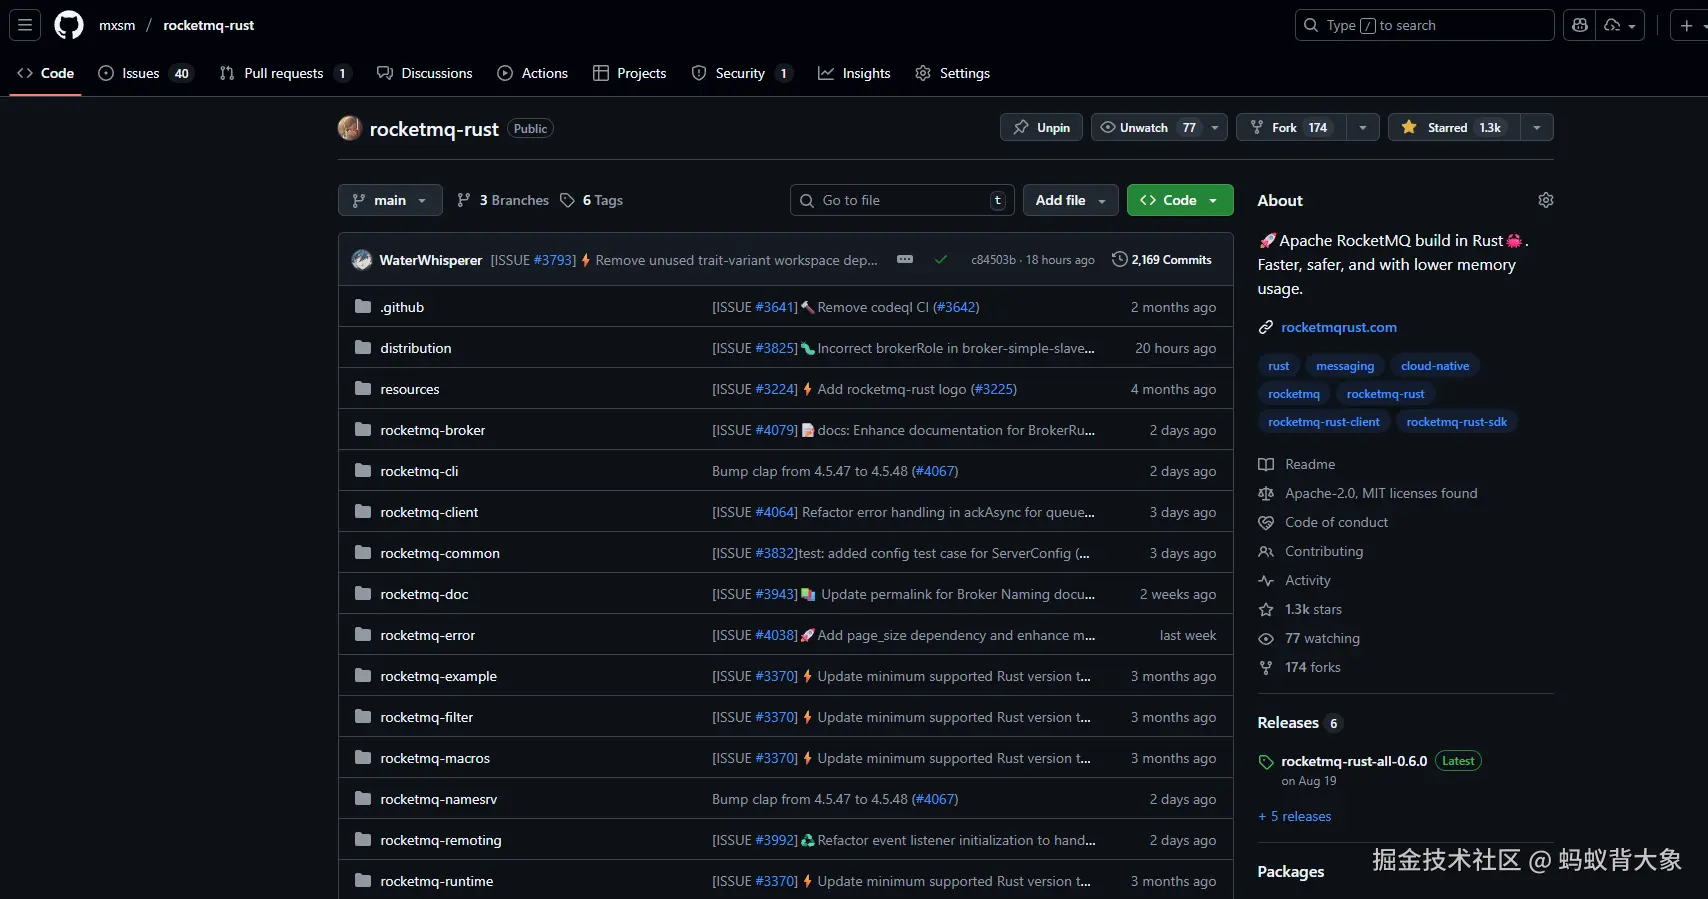Image resolution: width=1708 pixels, height=899 pixels.
Task: Toggle the Starred button
Action: [1453, 128]
